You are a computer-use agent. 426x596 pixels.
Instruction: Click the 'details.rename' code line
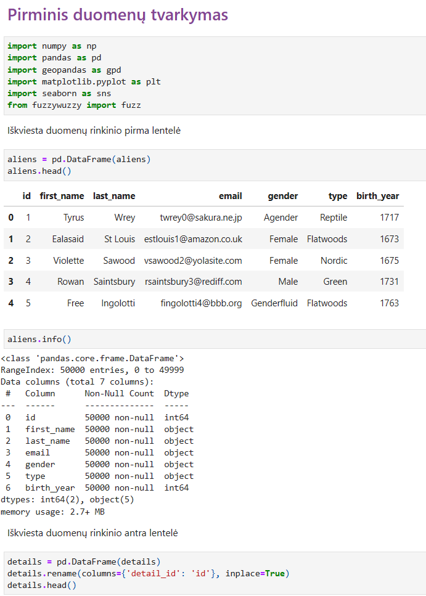[149, 573]
